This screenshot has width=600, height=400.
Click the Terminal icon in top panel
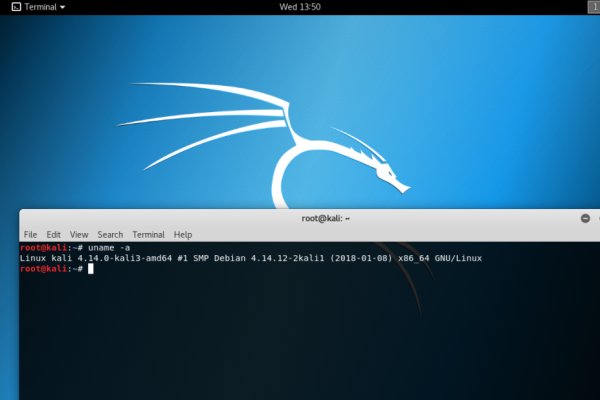click(x=16, y=7)
